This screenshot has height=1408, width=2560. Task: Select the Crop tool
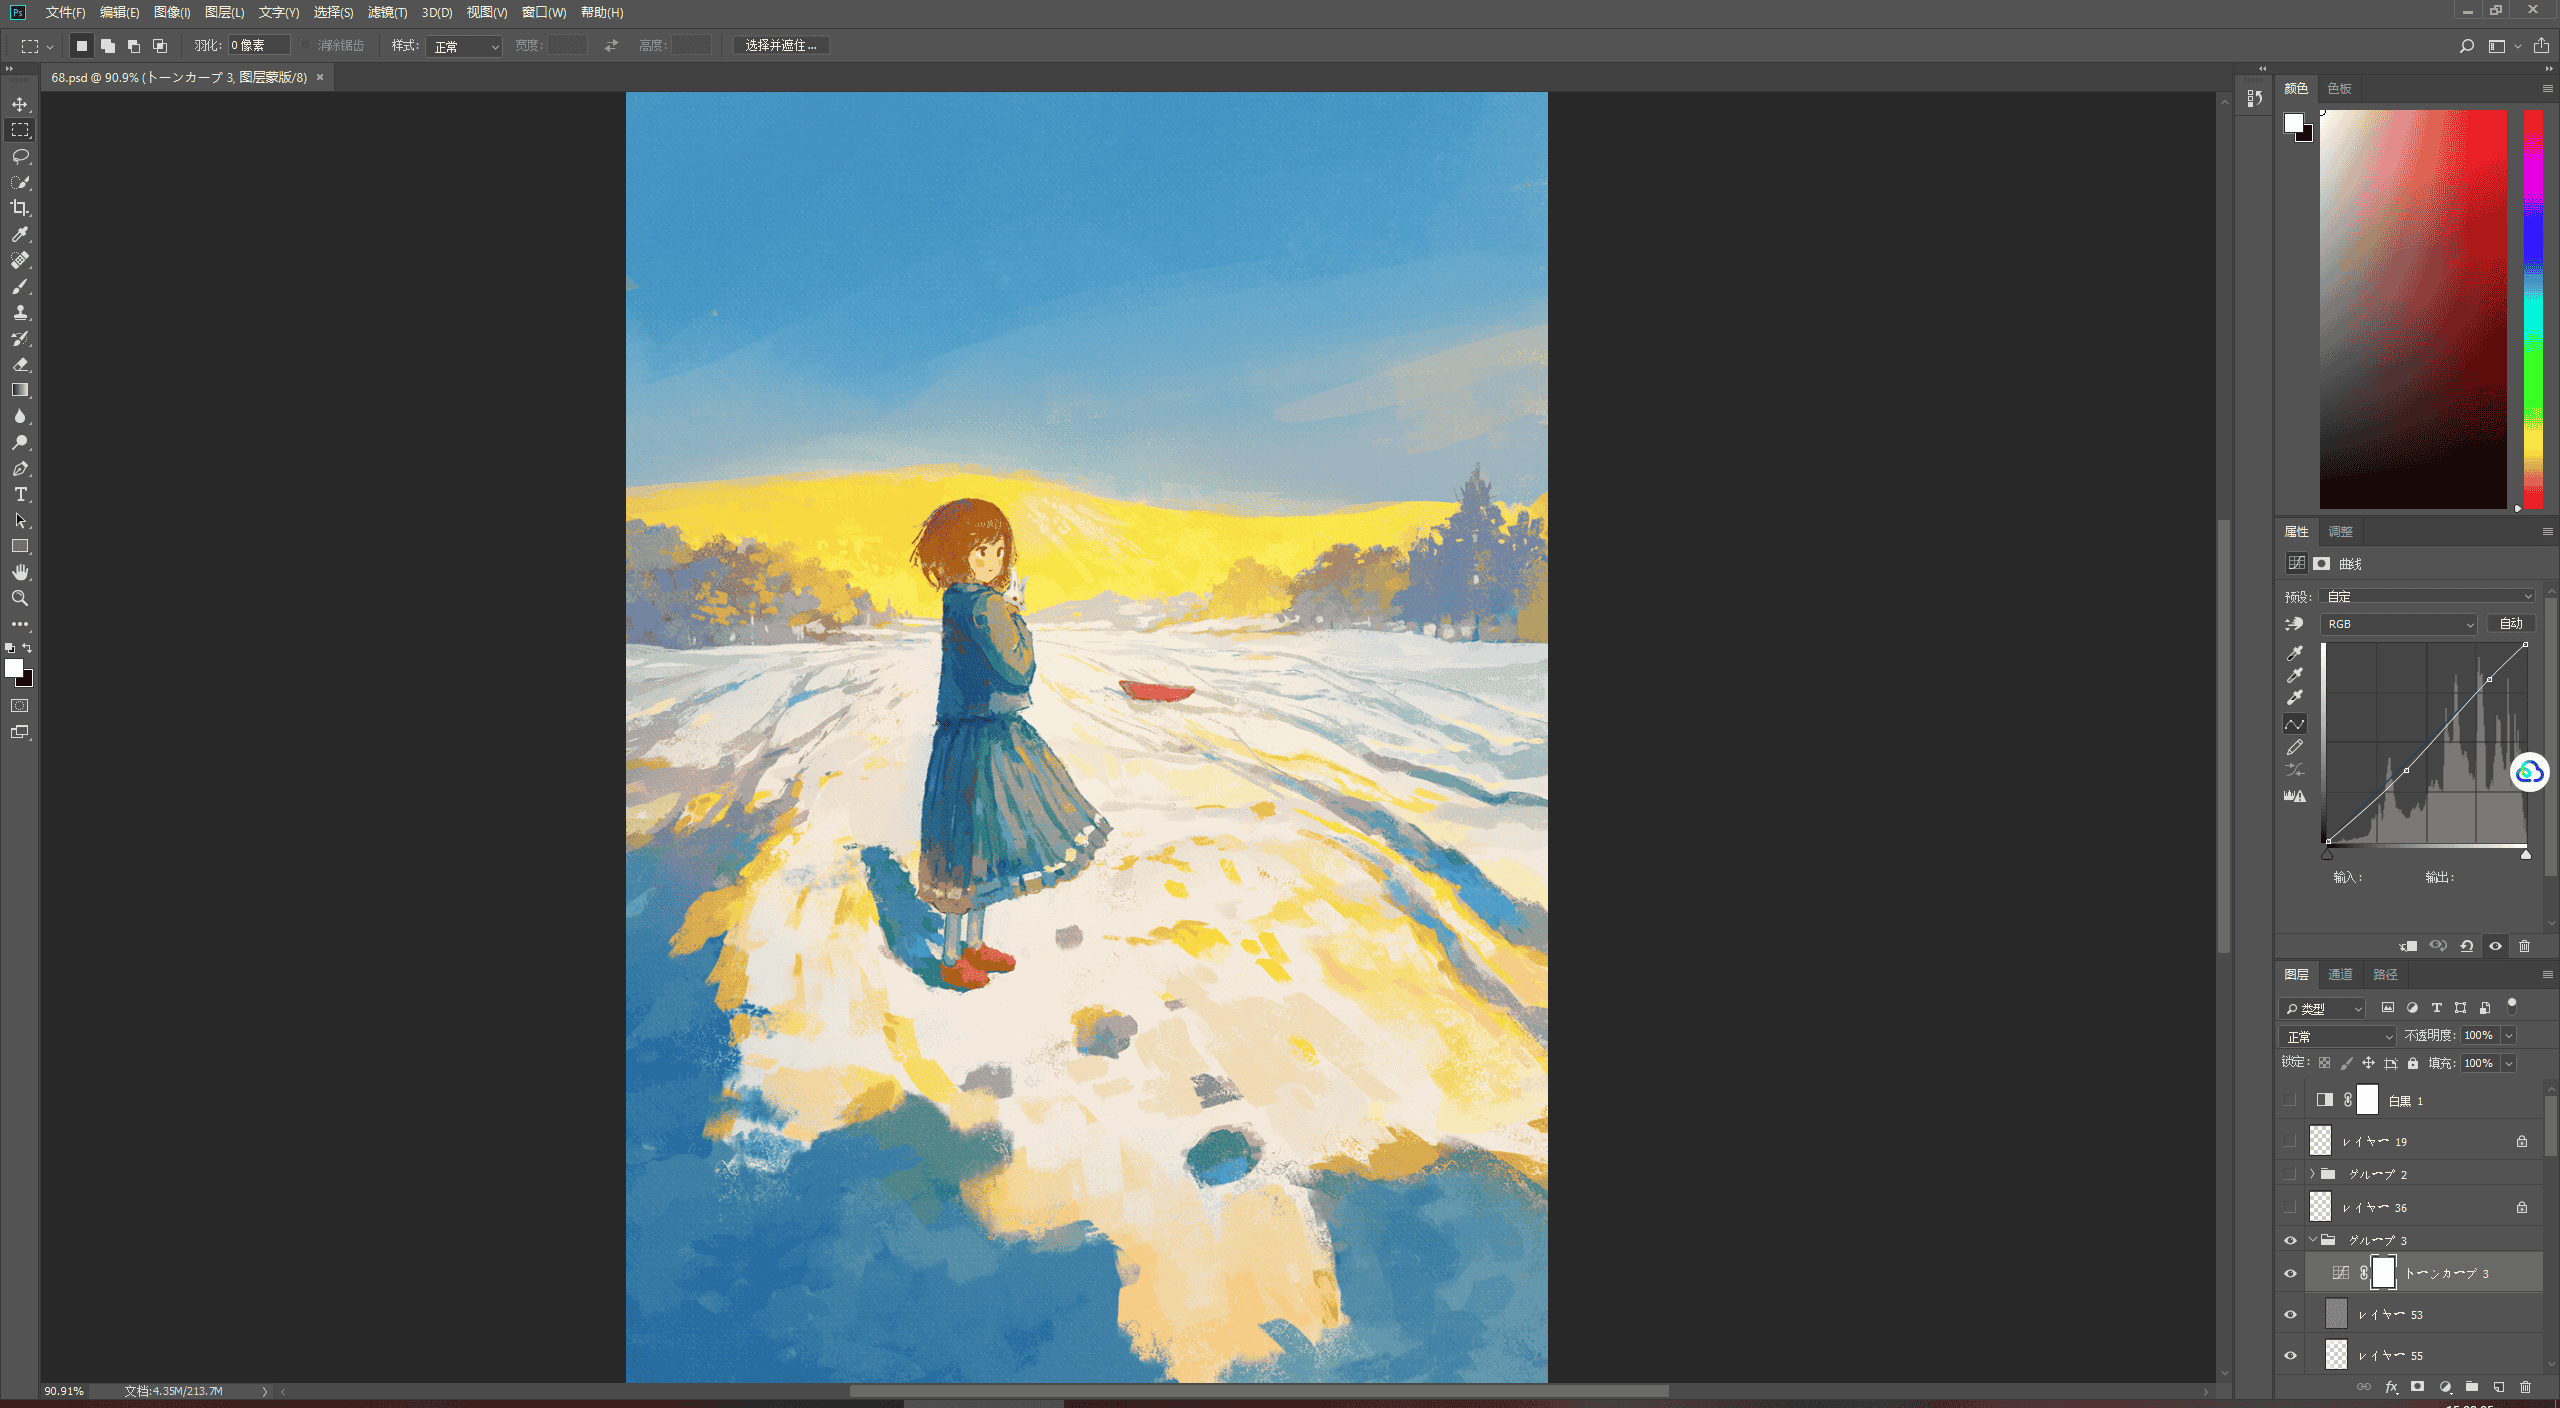[20, 208]
